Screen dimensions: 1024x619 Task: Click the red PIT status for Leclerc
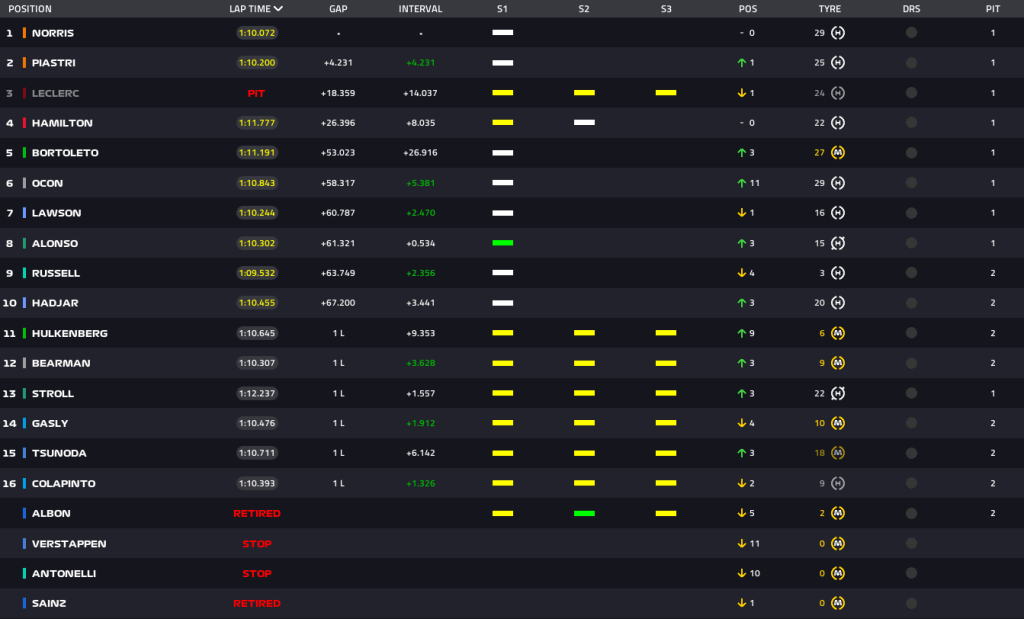tap(257, 93)
